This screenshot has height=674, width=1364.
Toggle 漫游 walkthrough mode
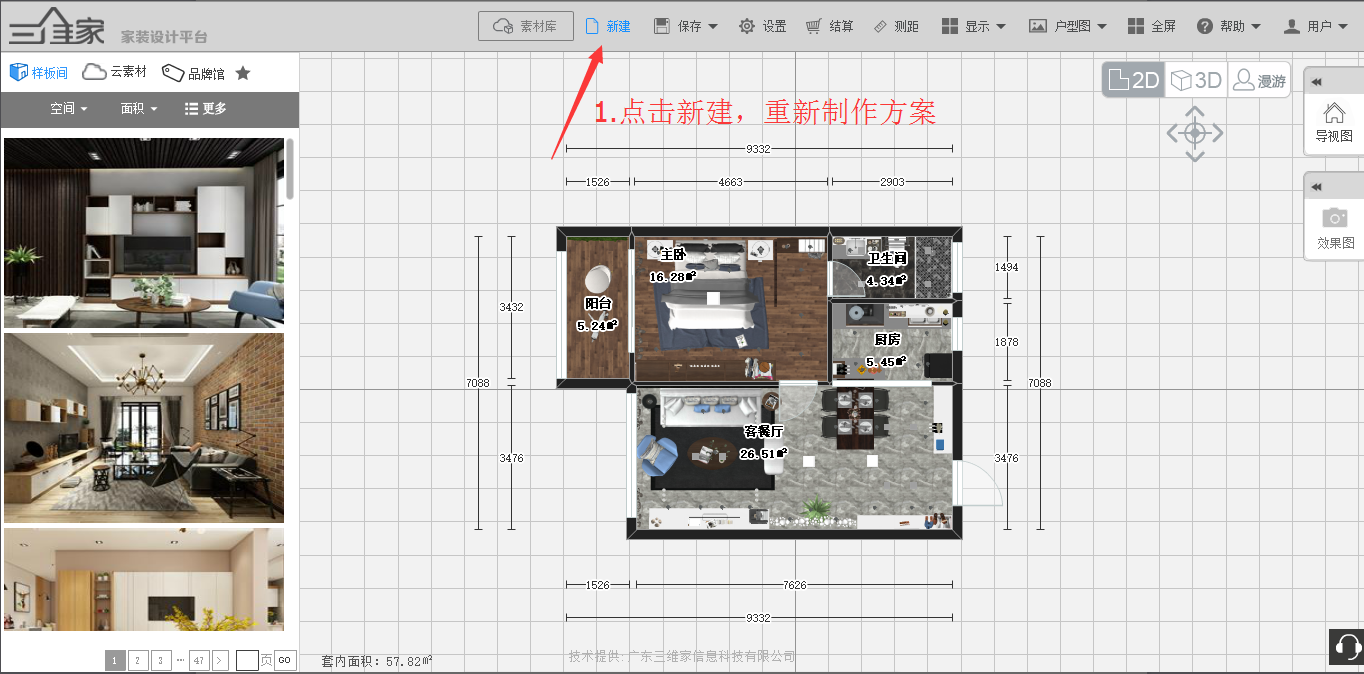point(1258,80)
